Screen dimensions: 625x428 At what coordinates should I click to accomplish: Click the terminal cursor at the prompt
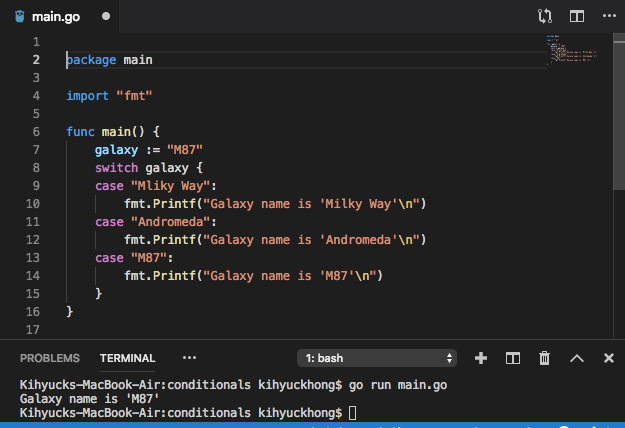coord(353,413)
